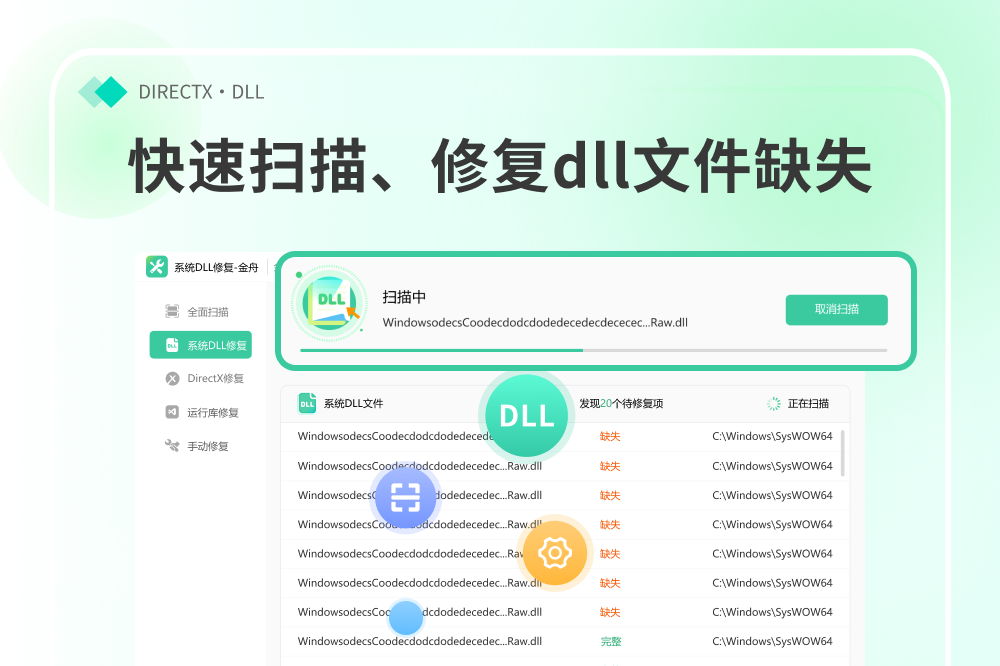
Task: Click the blue scan-frame circle icon
Action: click(406, 498)
